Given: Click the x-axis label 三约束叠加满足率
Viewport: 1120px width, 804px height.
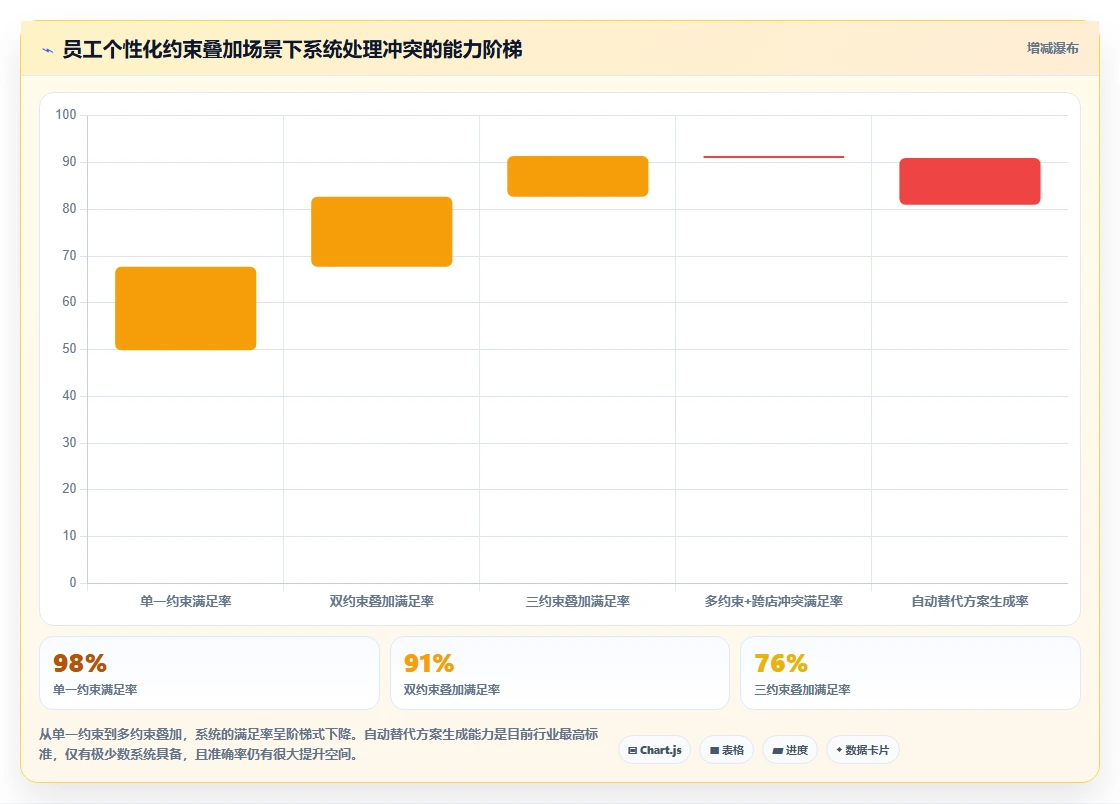Looking at the screenshot, I should pos(578,601).
